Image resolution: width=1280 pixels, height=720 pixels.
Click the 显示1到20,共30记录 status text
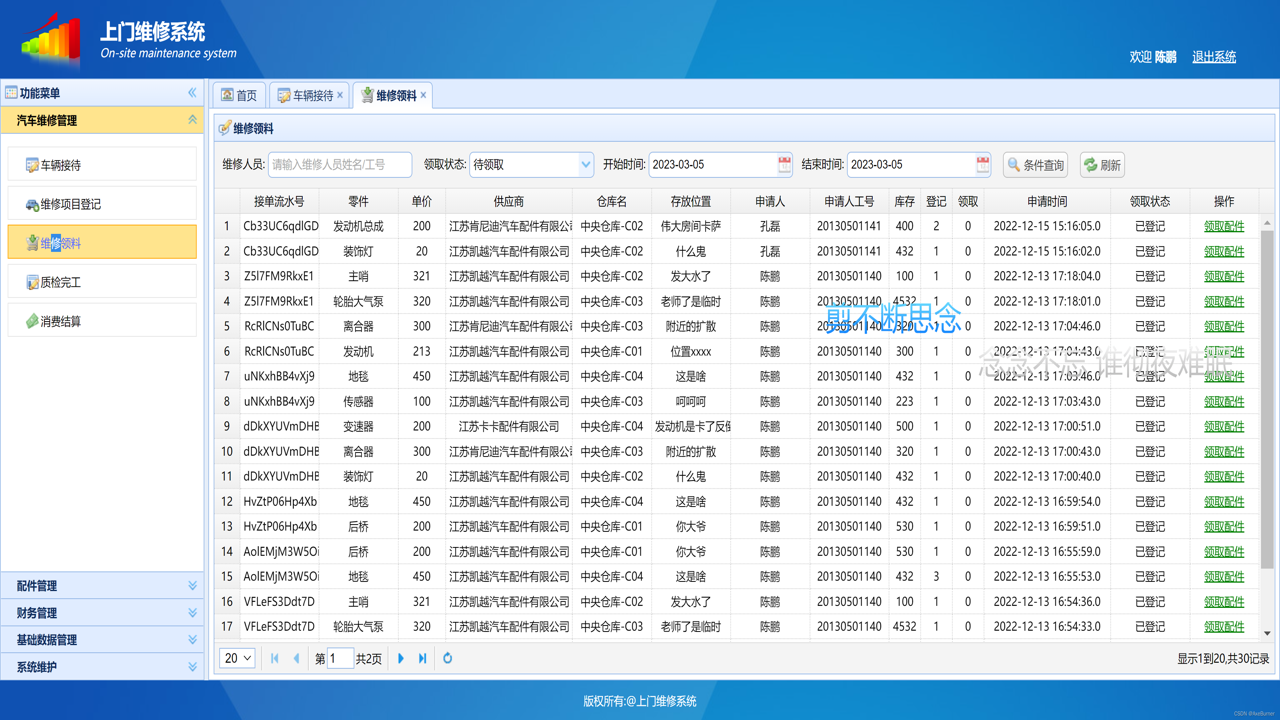[x=1223, y=659]
